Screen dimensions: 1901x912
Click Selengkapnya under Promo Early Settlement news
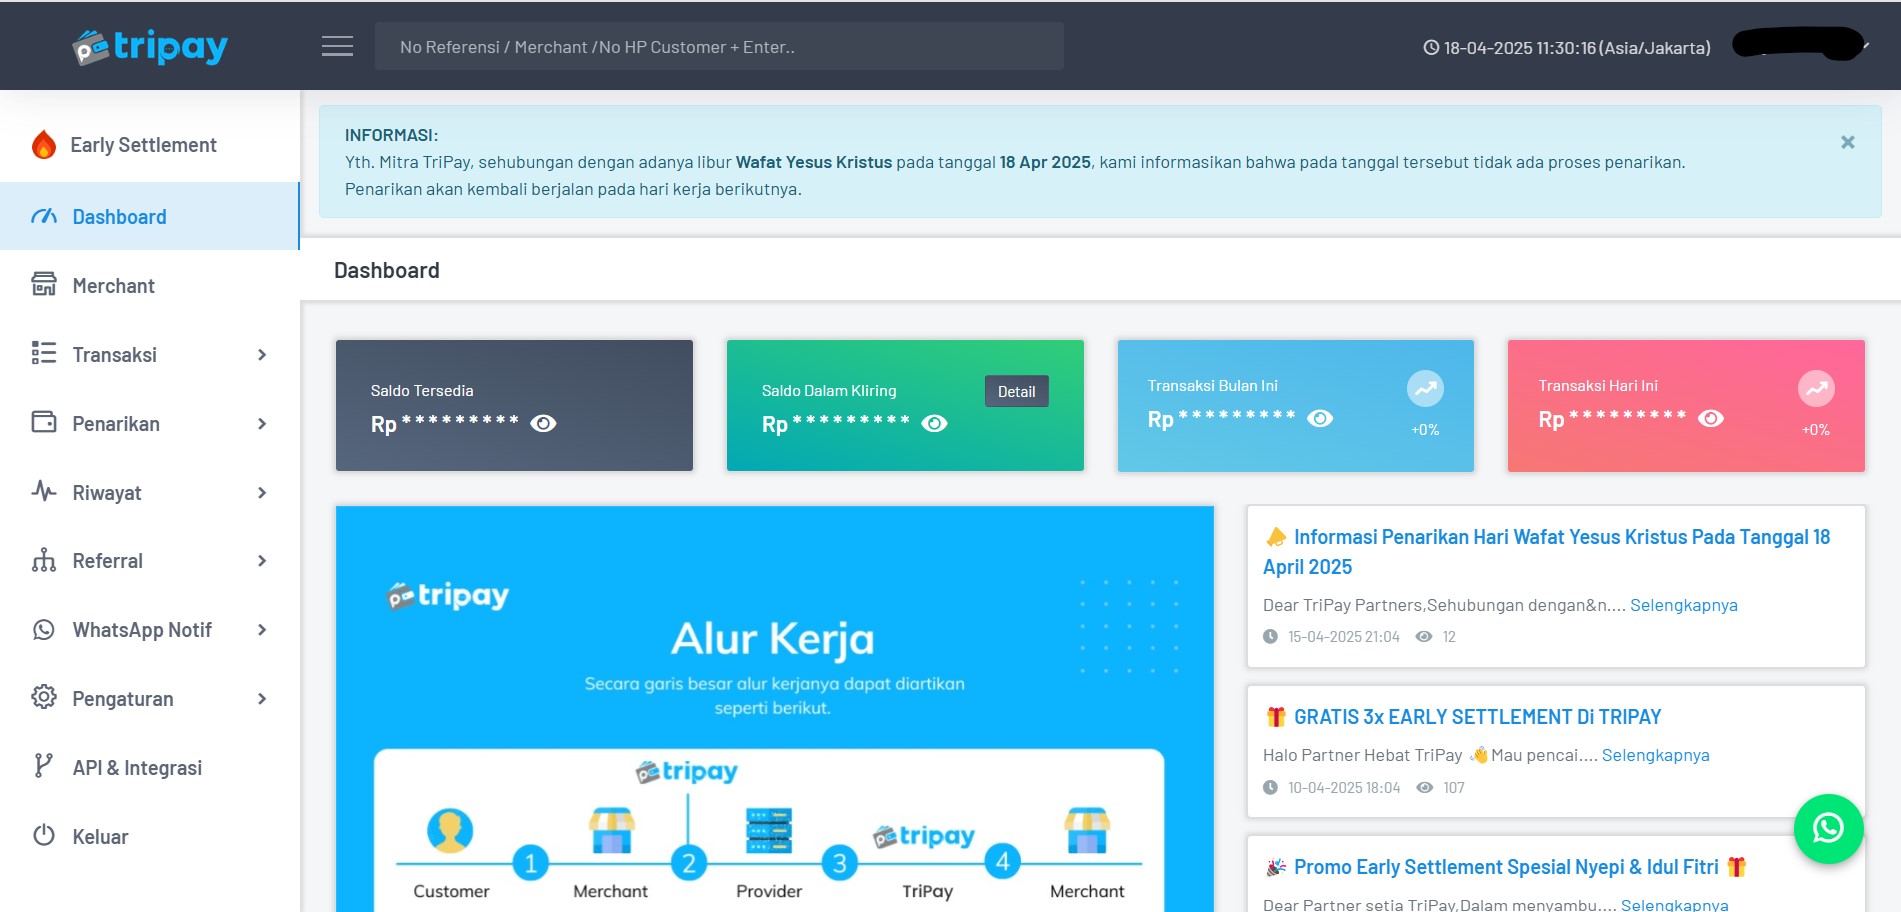(1675, 904)
